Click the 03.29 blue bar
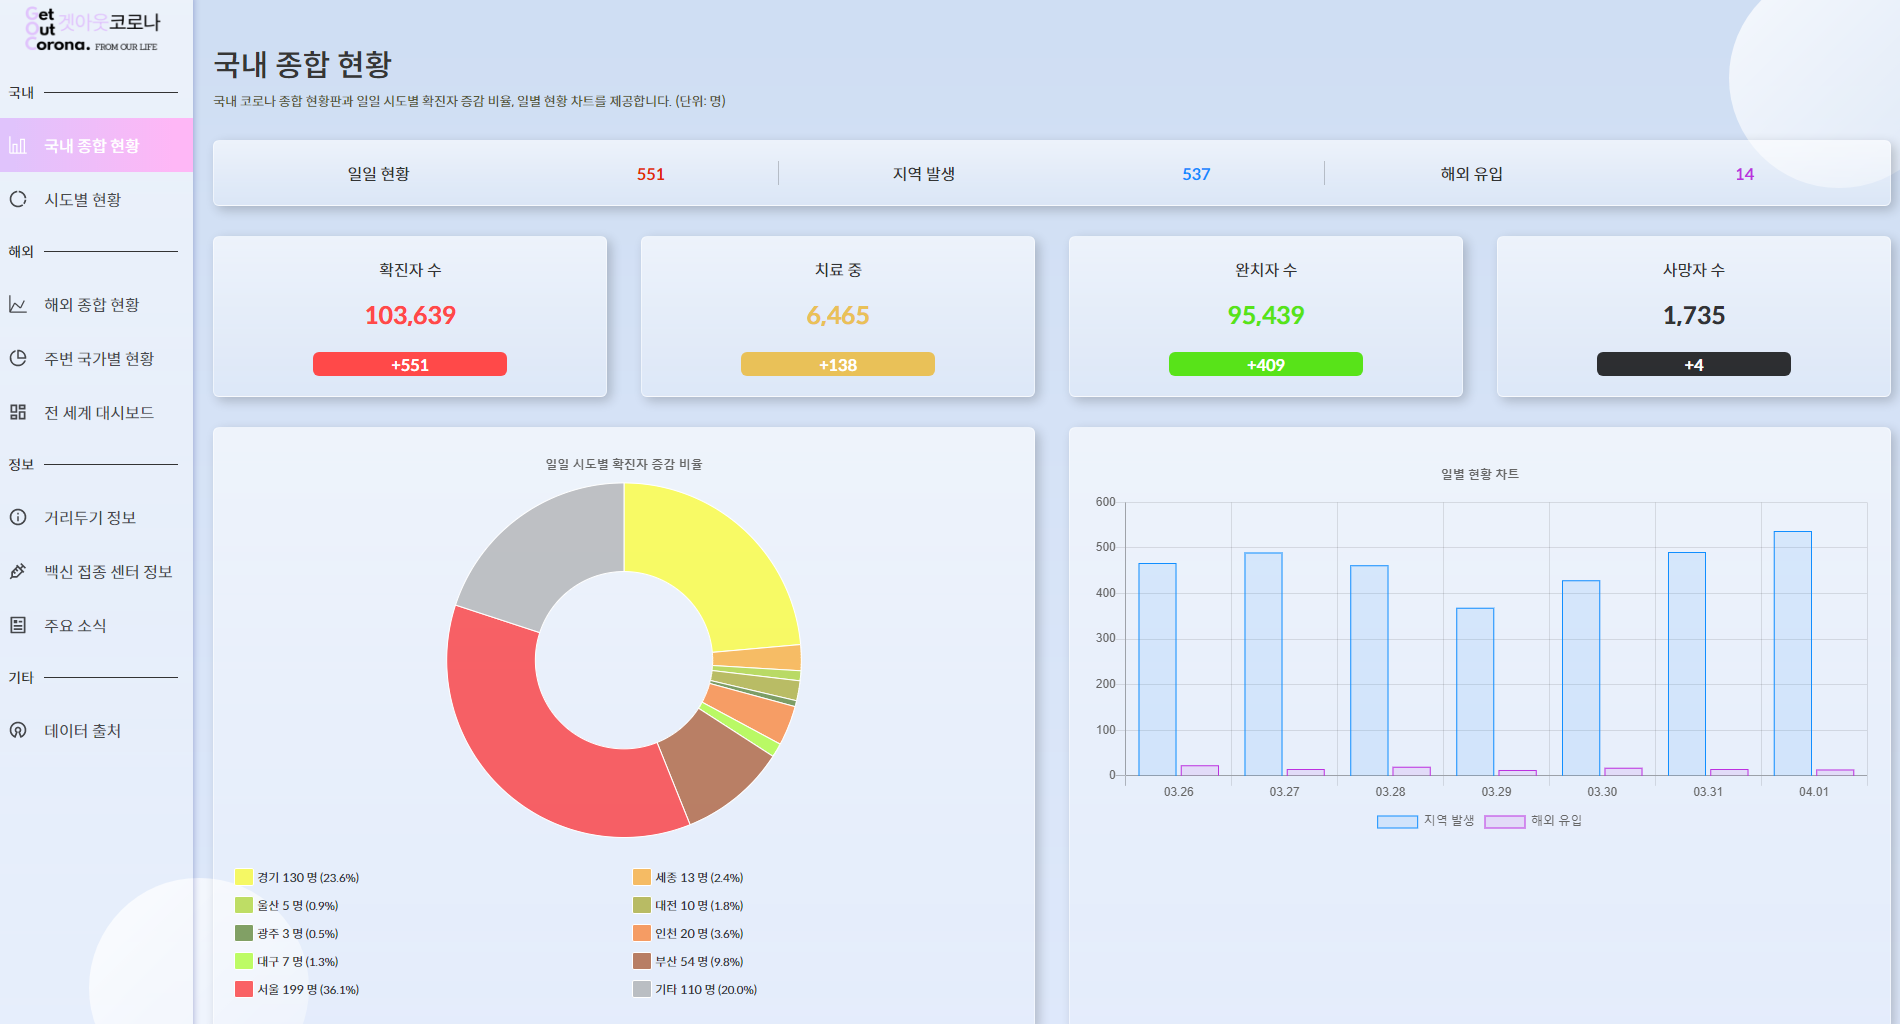Viewport: 1900px width, 1024px height. tap(1475, 691)
